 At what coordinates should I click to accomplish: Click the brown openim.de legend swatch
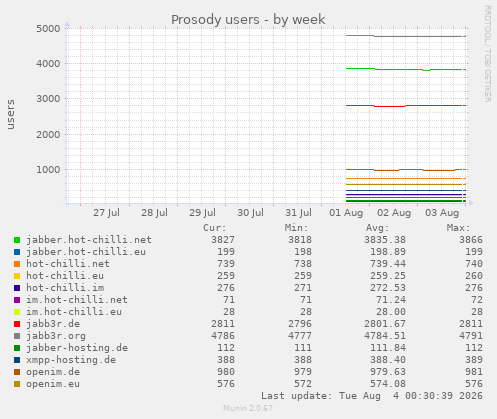click(x=17, y=372)
